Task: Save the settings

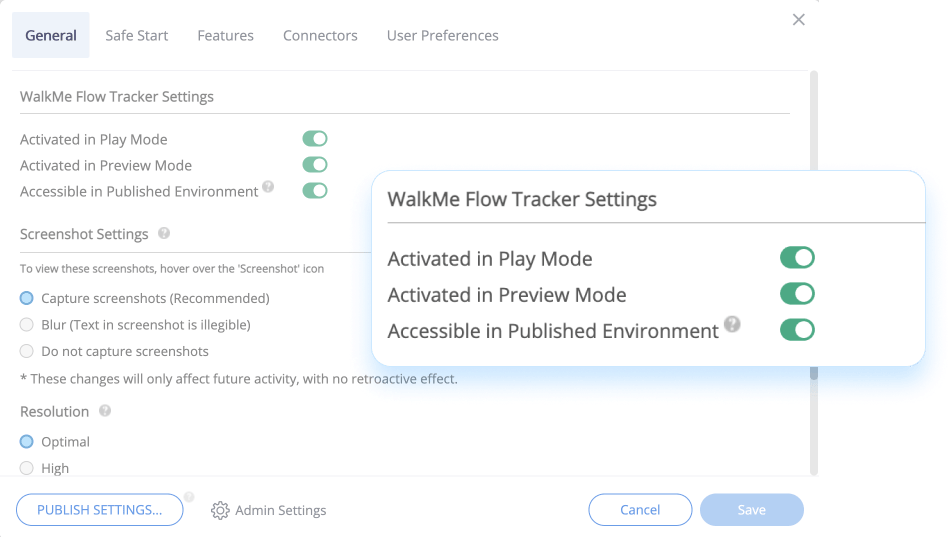Action: click(751, 510)
